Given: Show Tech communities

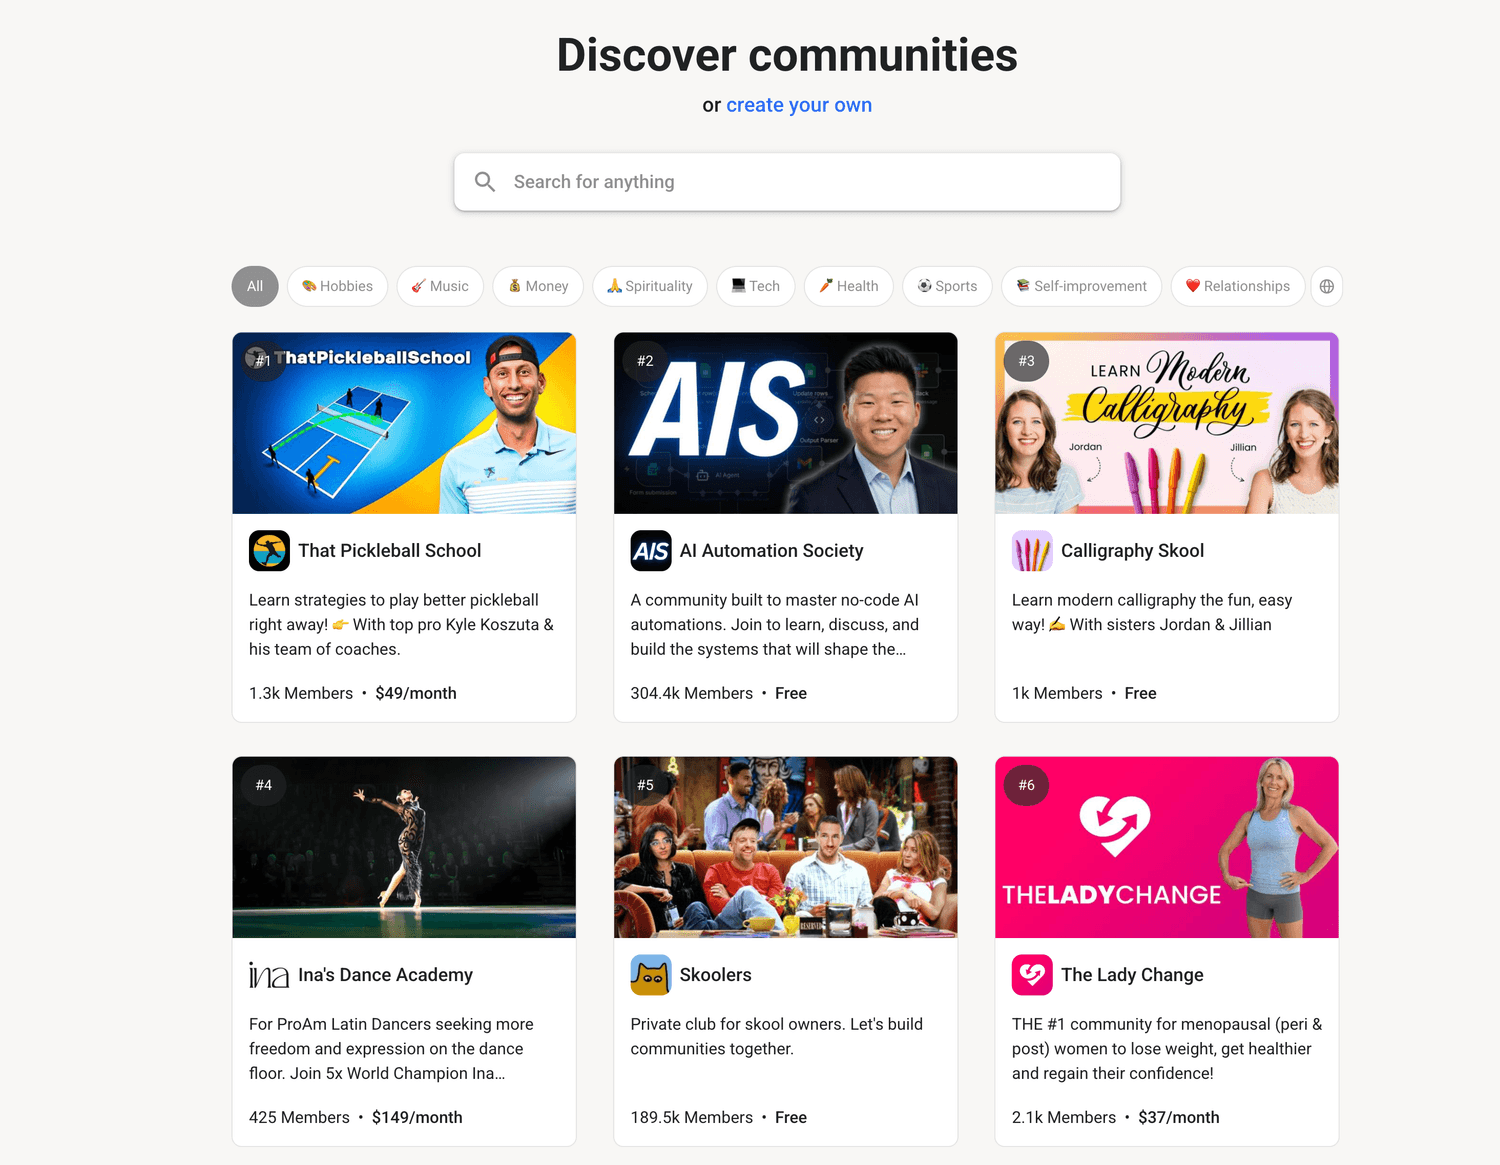Looking at the screenshot, I should pyautogui.click(x=756, y=286).
